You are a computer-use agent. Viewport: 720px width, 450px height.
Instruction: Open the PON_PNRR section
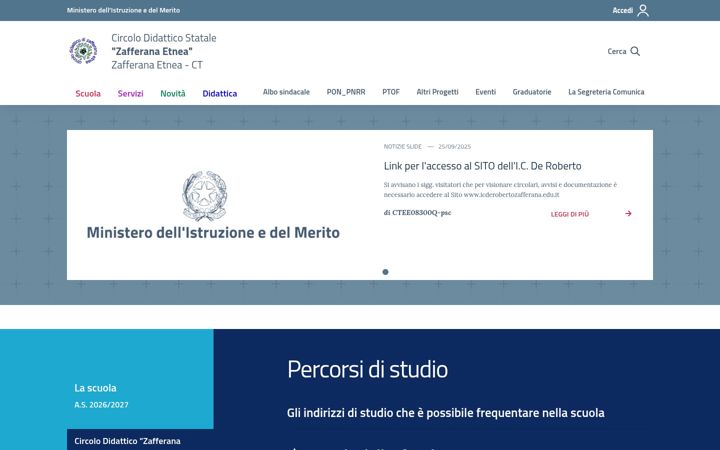coord(346,92)
